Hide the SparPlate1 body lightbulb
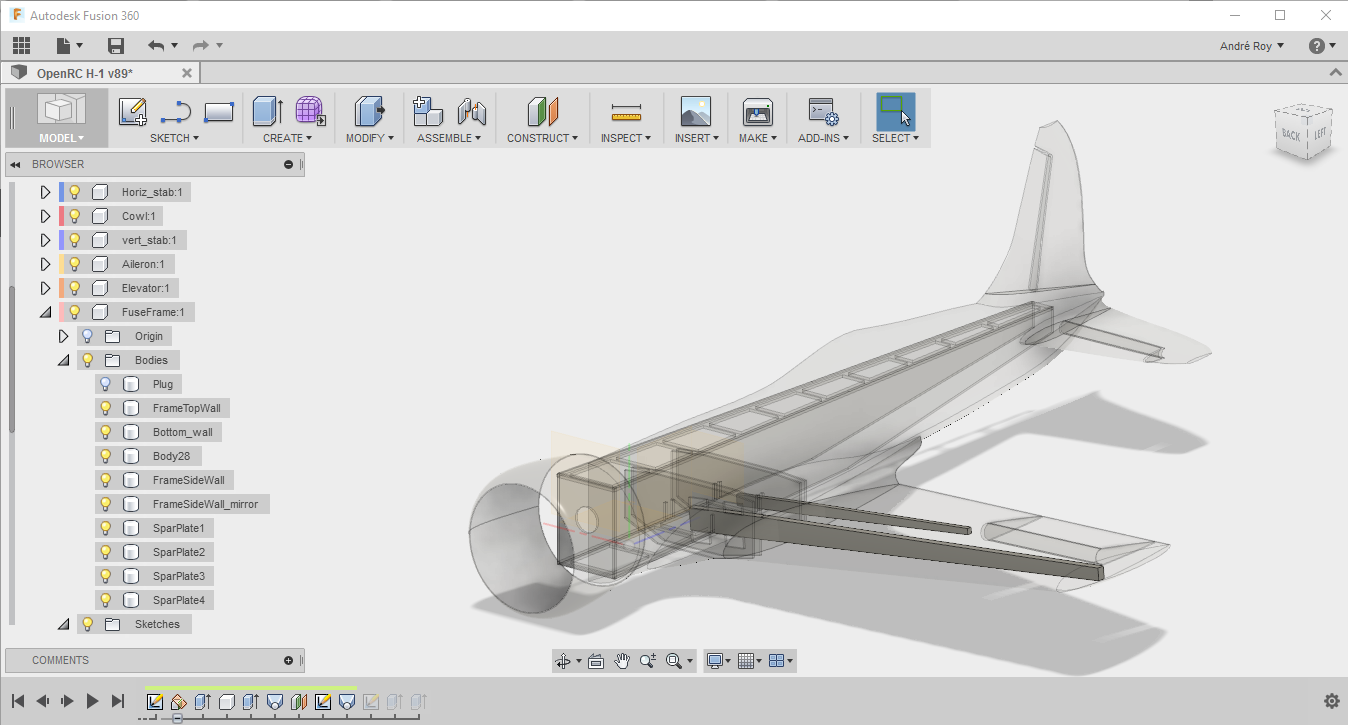 pos(105,528)
